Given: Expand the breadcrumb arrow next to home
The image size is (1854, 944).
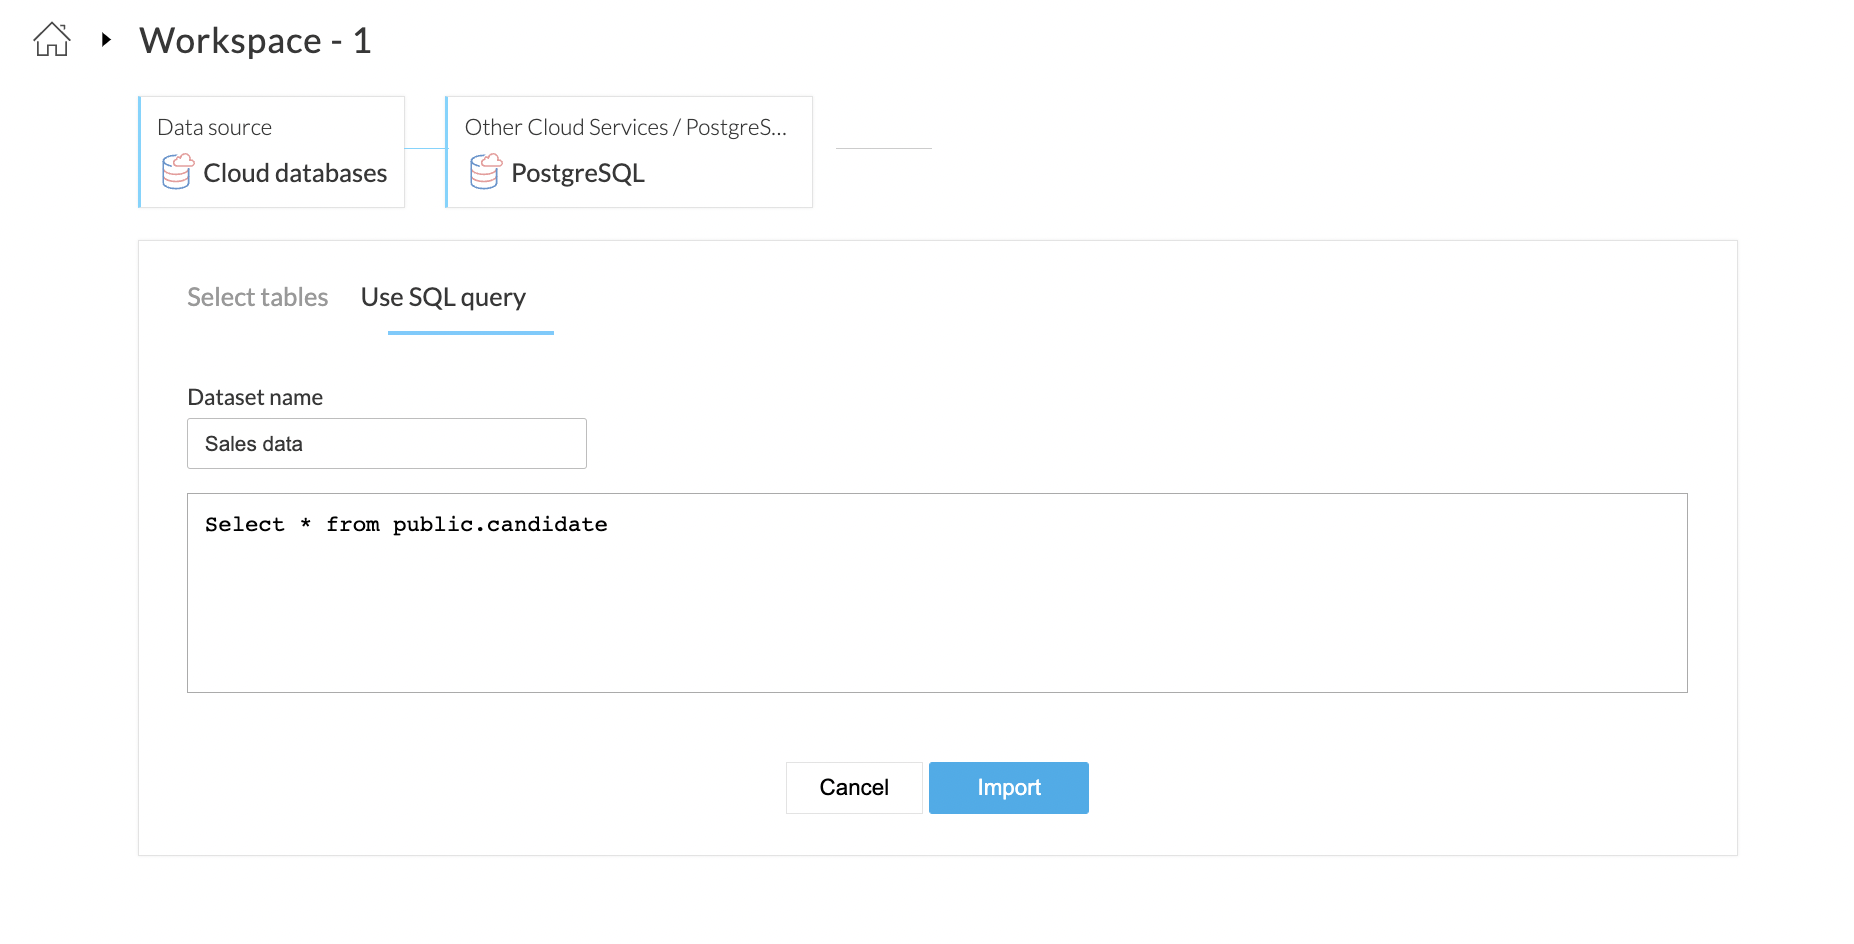Looking at the screenshot, I should [x=106, y=40].
